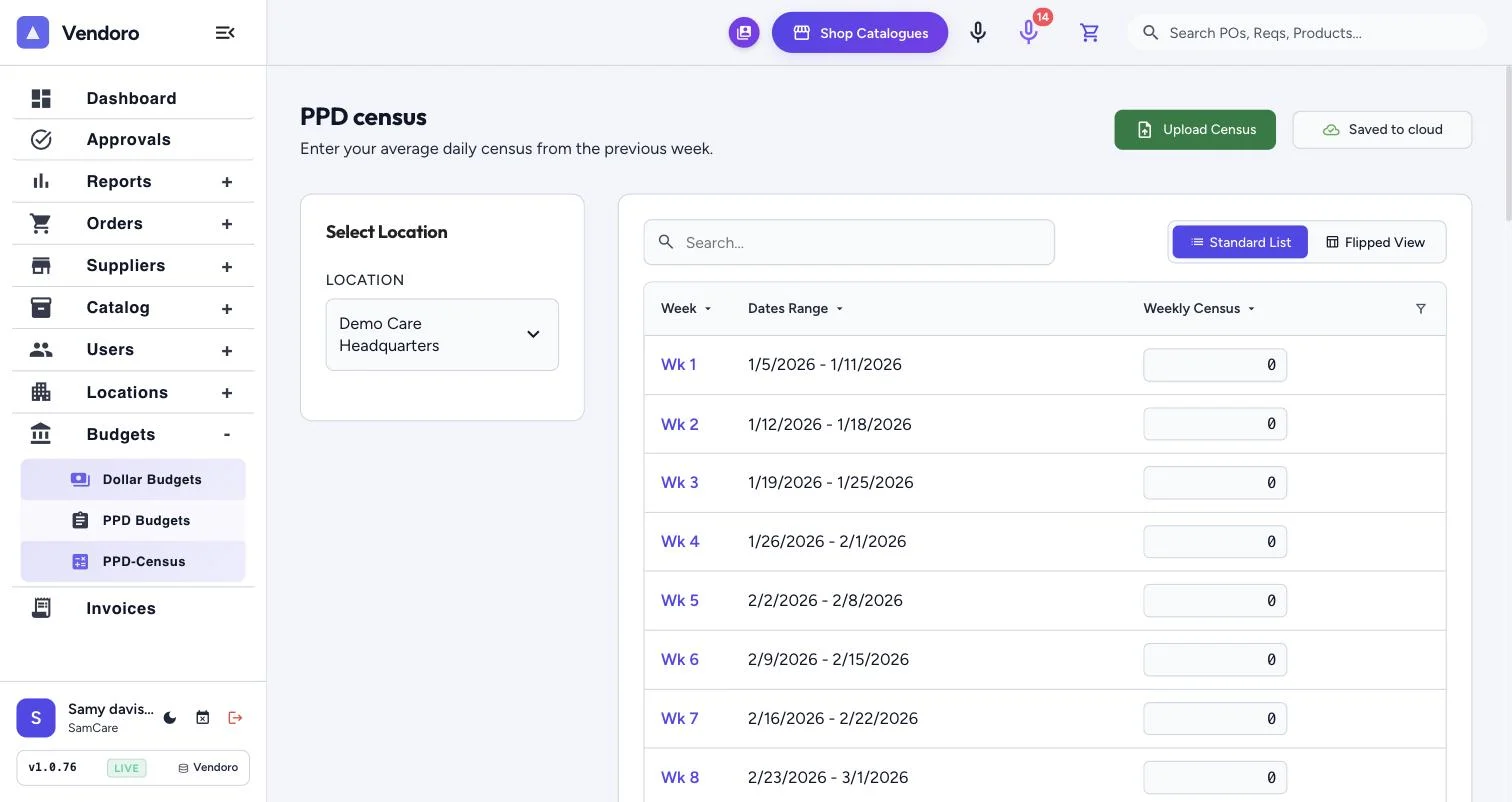
Task: Click the red logout icon
Action: [235, 718]
